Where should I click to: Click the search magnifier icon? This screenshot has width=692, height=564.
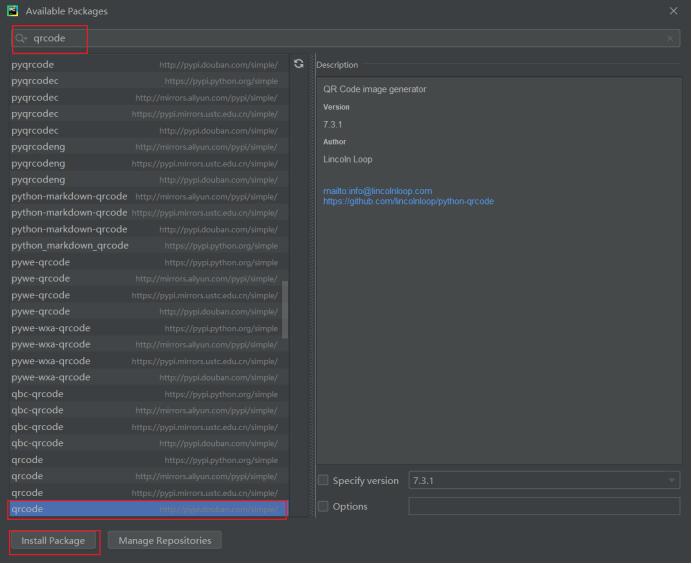(21, 39)
